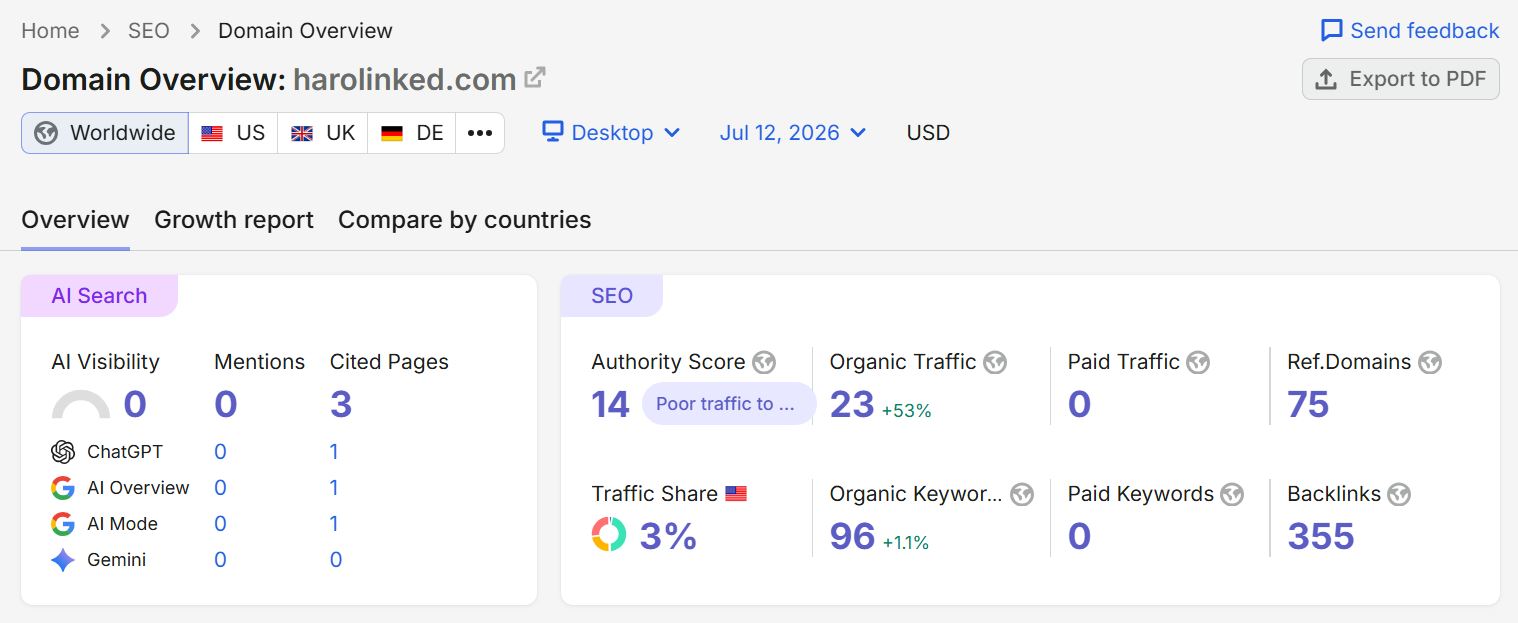Screen dimensions: 1518x623
Task: Click the AI Search card label
Action: [x=99, y=296]
